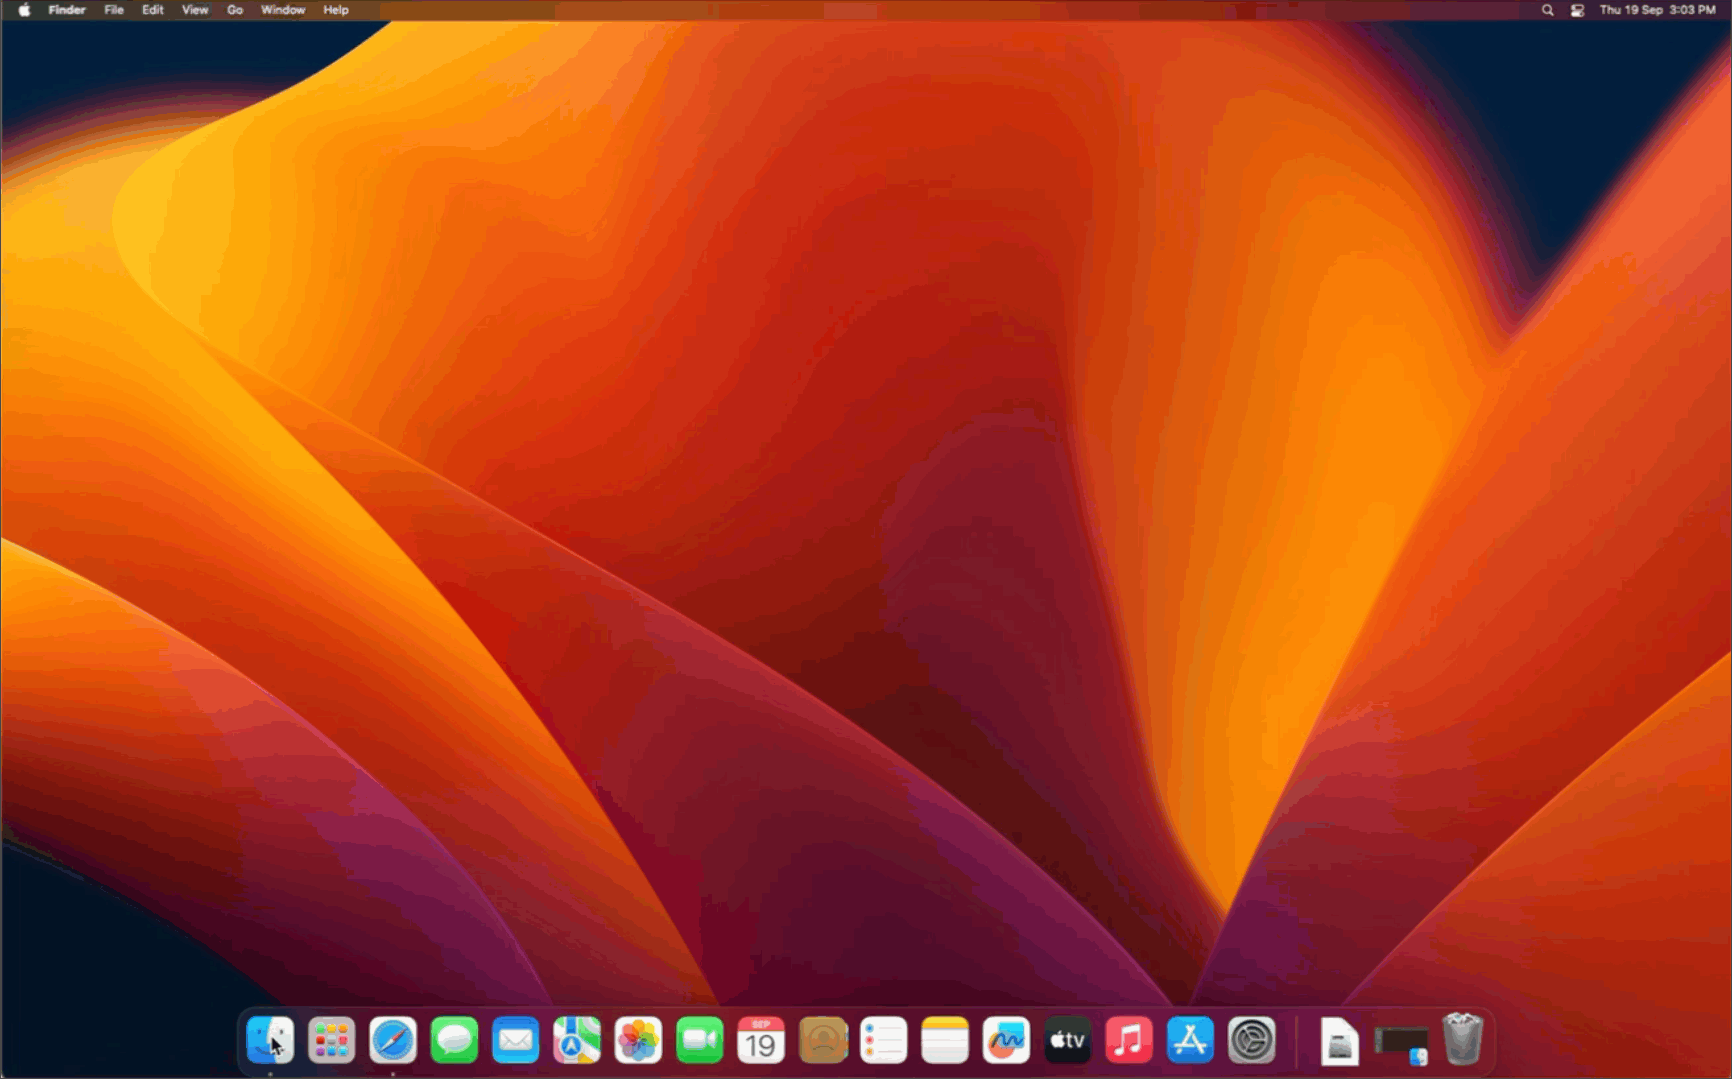
Task: Click the Spotlight search icon
Action: tap(1548, 10)
